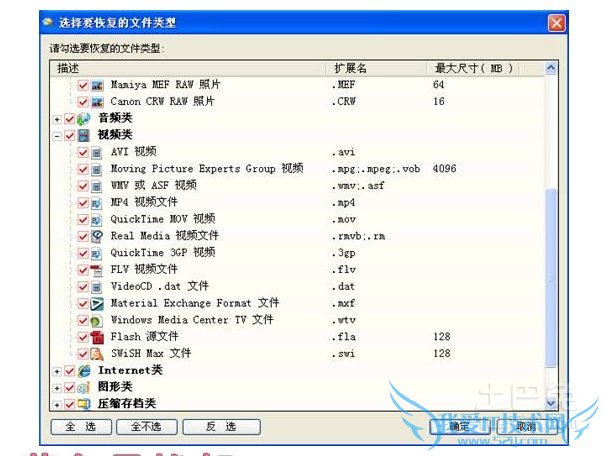The width and height of the screenshot is (605, 456).
Task: Click the 反选 invert selection button
Action: [221, 427]
